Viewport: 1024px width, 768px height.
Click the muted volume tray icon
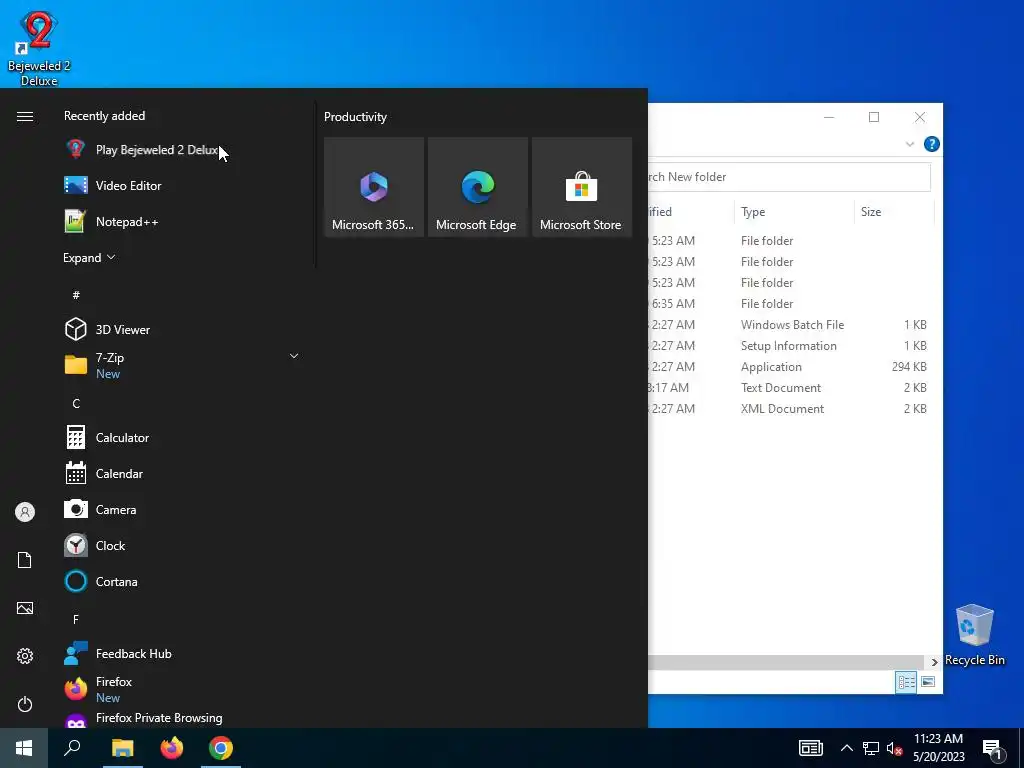pyautogui.click(x=895, y=748)
